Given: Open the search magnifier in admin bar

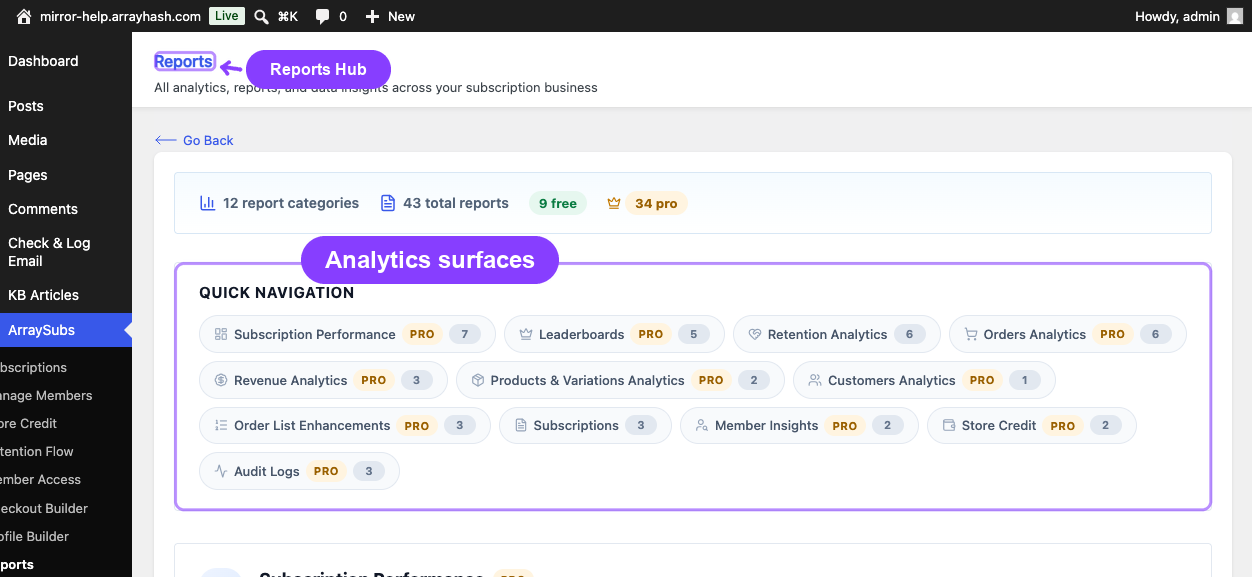Looking at the screenshot, I should click(261, 16).
